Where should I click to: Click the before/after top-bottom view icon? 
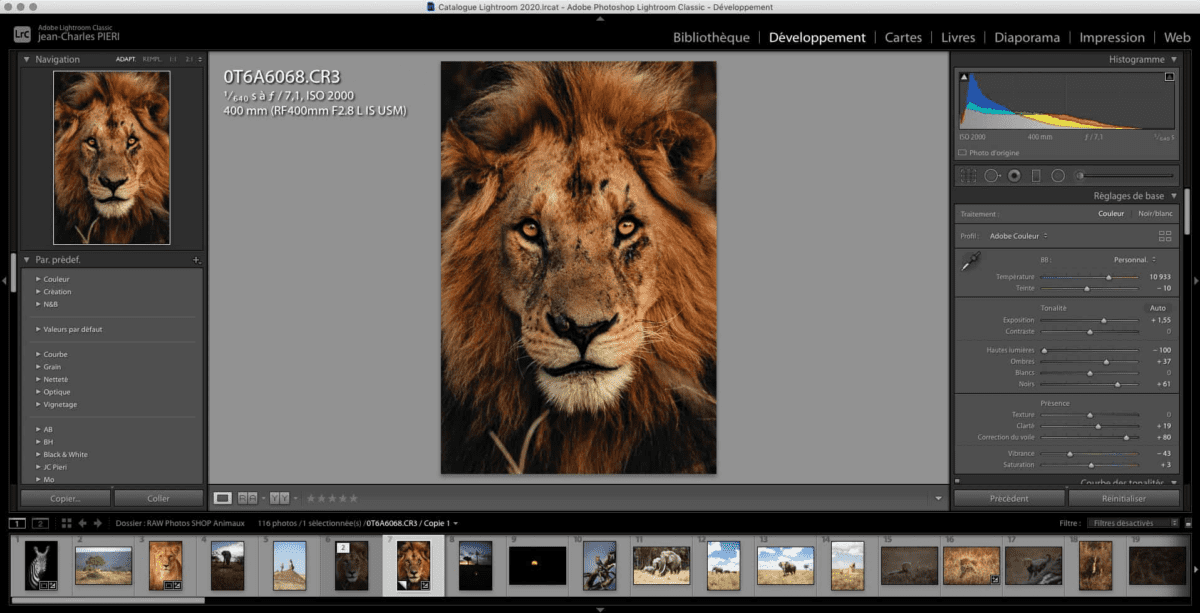(280, 497)
